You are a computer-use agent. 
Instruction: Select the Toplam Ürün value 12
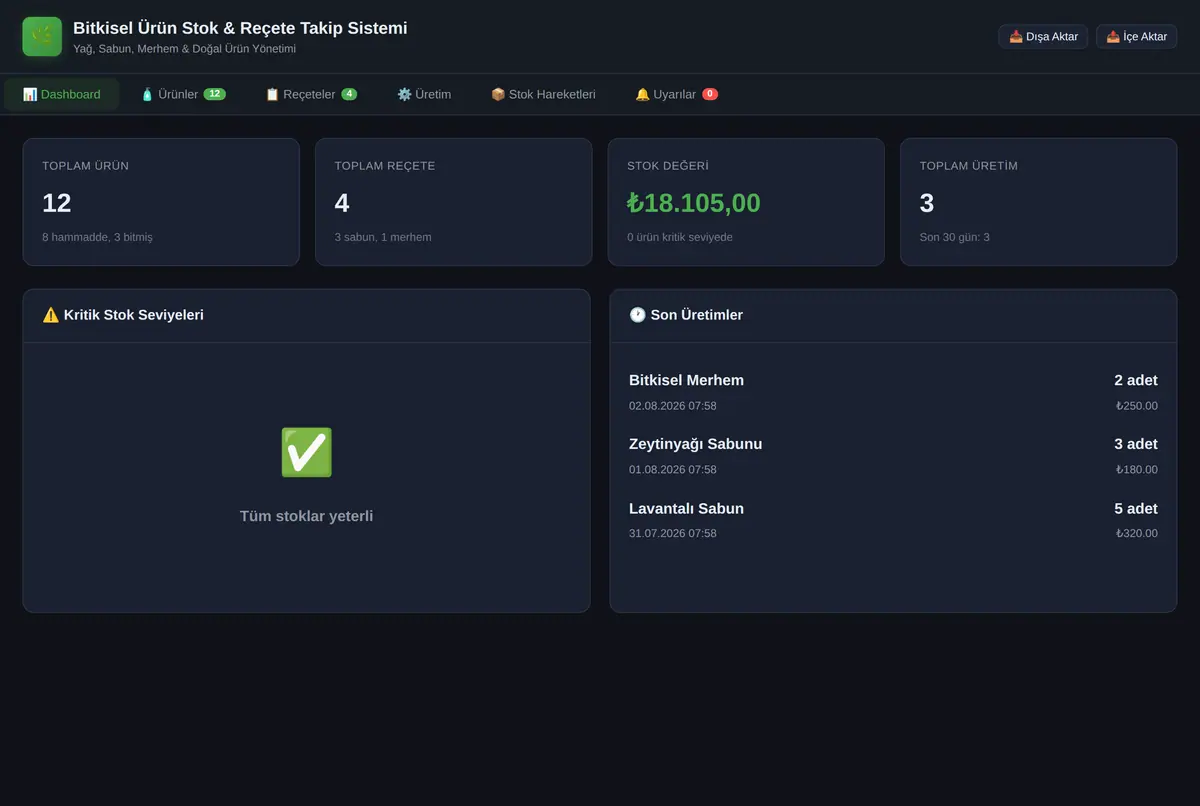(x=57, y=203)
